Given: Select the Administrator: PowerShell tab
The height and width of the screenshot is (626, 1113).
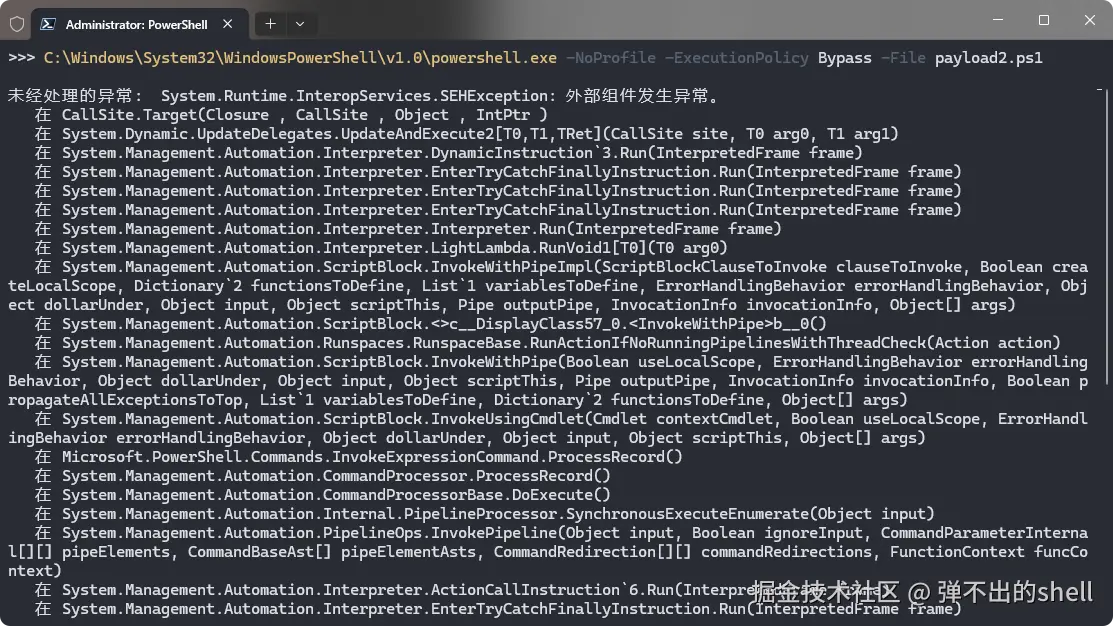Looking at the screenshot, I should pyautogui.click(x=141, y=24).
